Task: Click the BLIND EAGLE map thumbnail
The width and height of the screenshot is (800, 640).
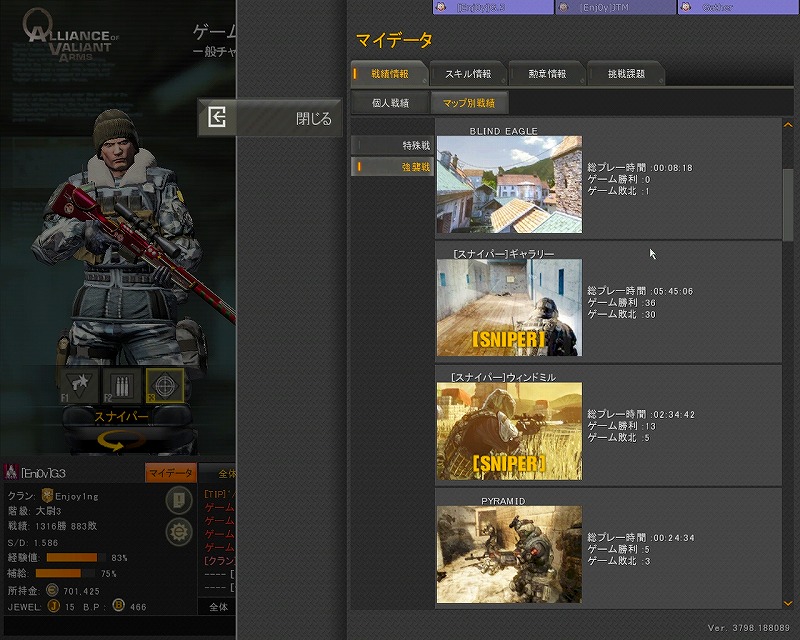Action: coord(509,185)
